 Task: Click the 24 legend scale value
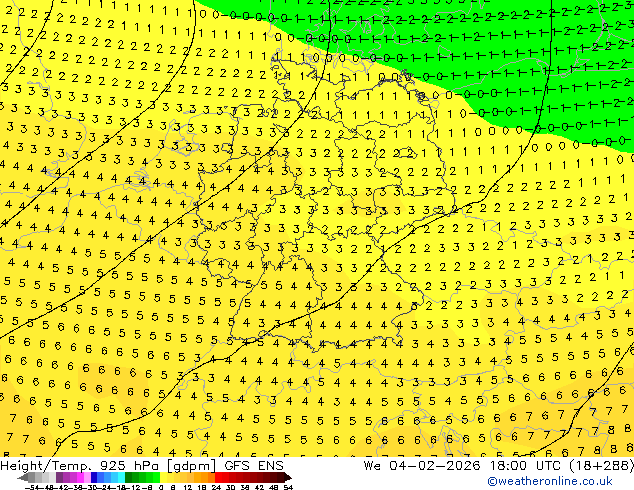pyautogui.click(x=216, y=488)
